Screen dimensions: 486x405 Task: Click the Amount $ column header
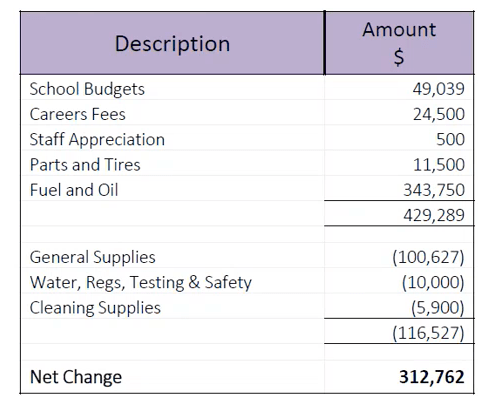(399, 43)
